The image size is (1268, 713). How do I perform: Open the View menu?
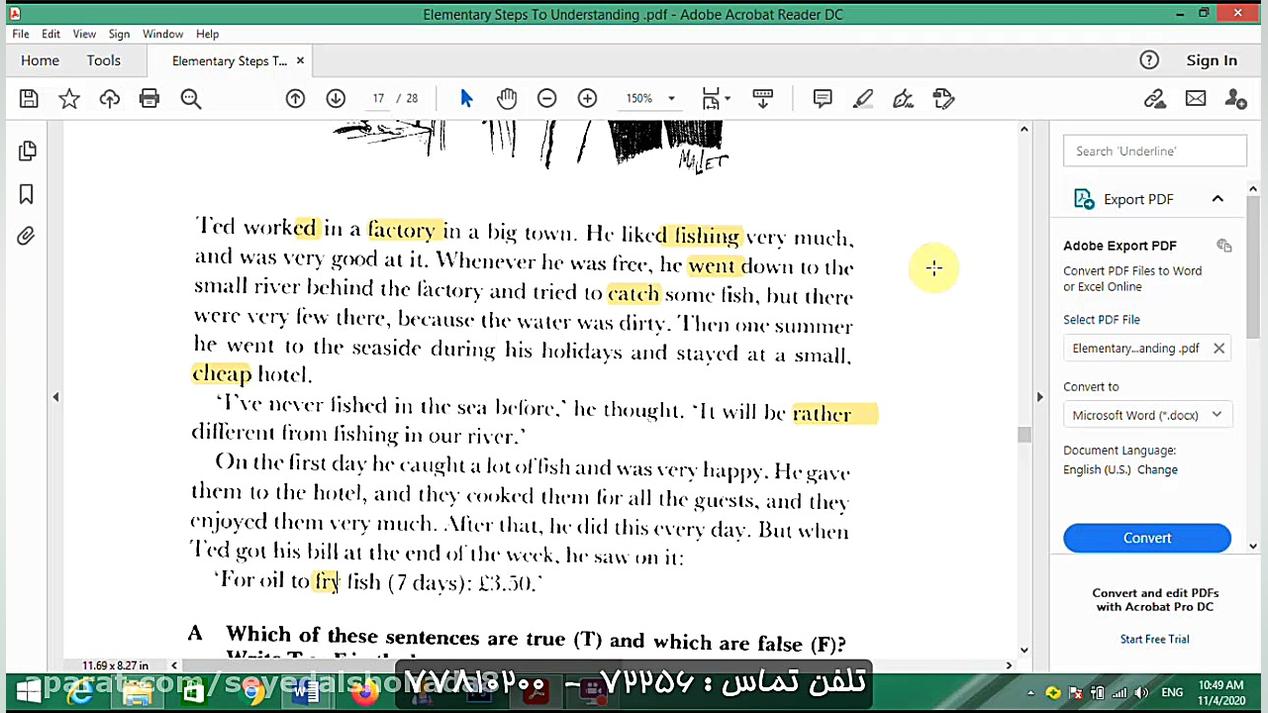pos(84,33)
